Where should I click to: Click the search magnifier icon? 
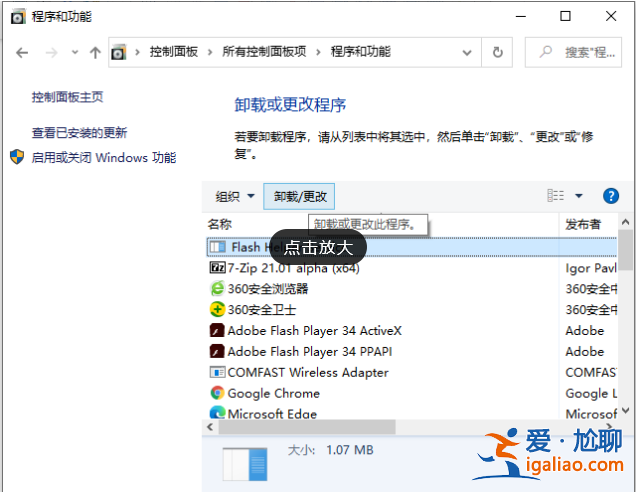click(x=546, y=52)
